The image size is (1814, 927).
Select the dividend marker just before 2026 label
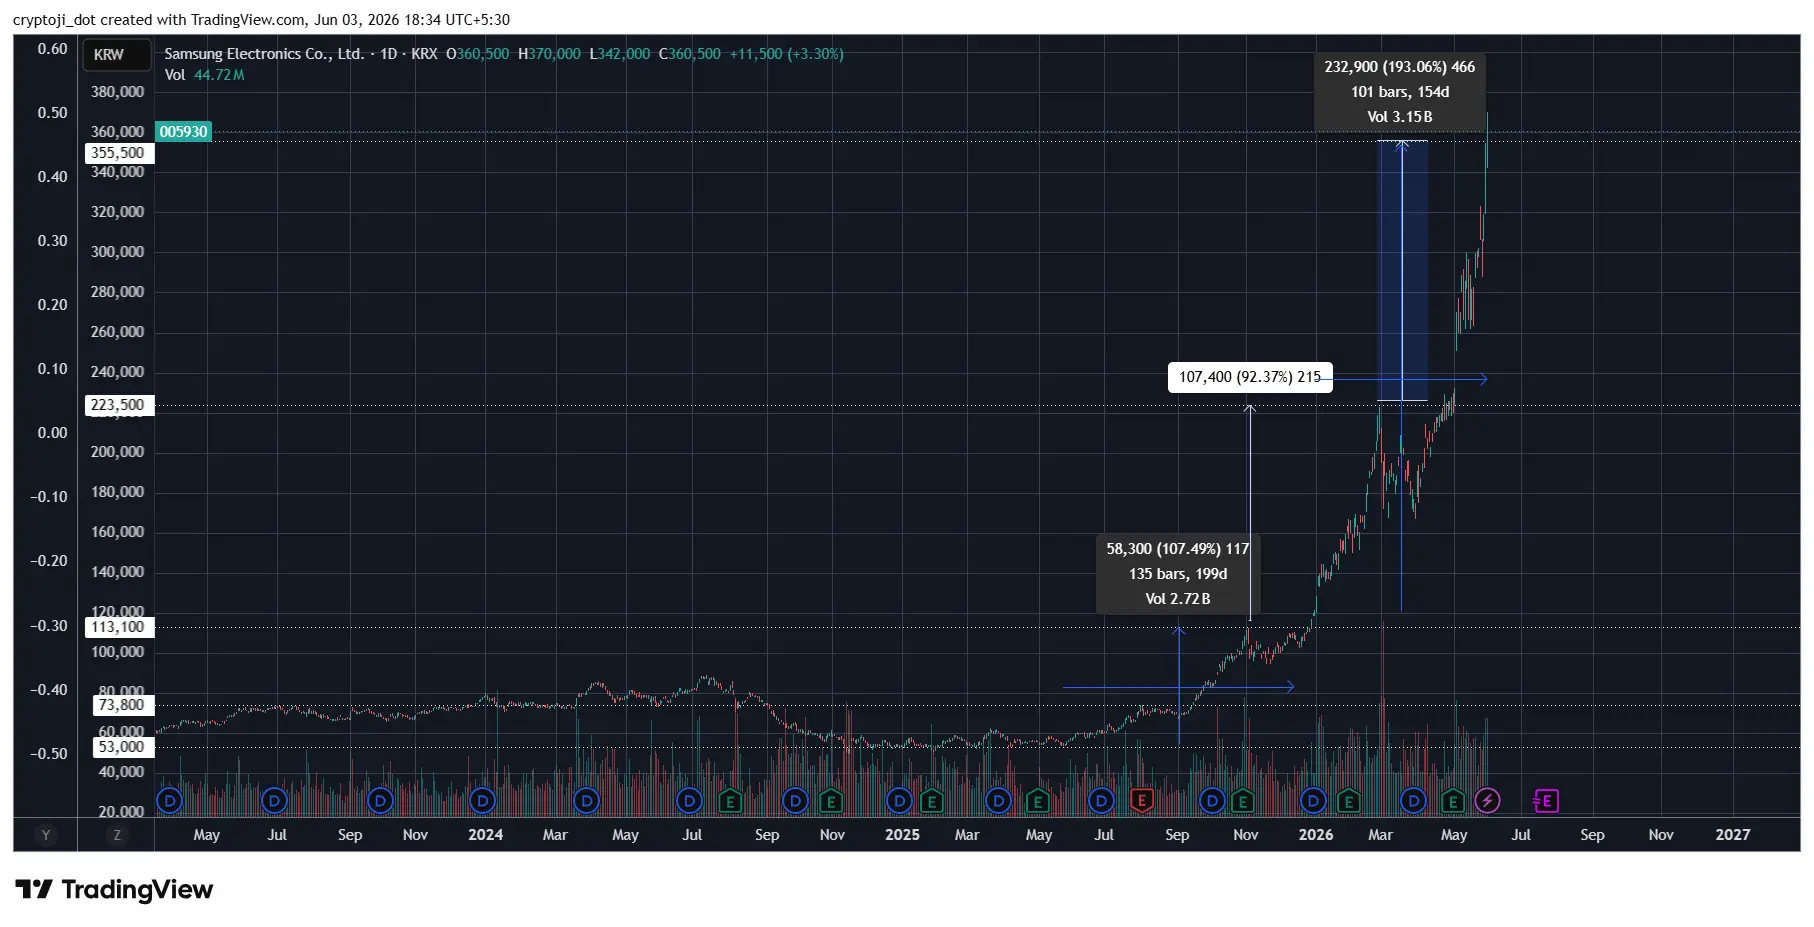pos(1313,801)
